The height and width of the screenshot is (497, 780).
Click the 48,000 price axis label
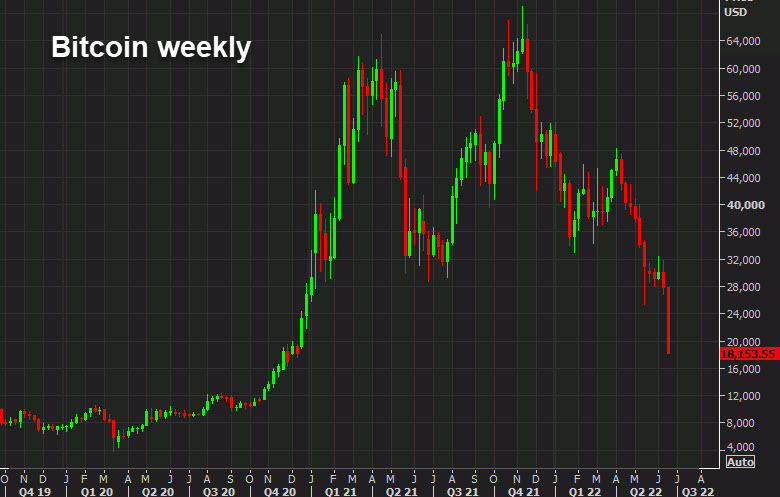click(x=743, y=151)
